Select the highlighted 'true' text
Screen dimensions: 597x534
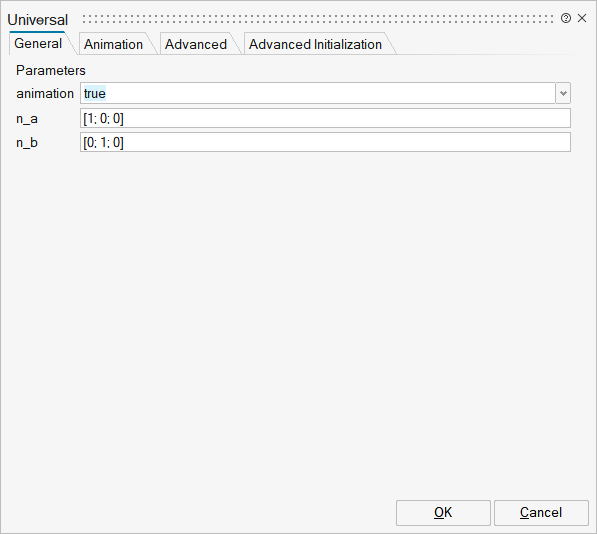94,93
